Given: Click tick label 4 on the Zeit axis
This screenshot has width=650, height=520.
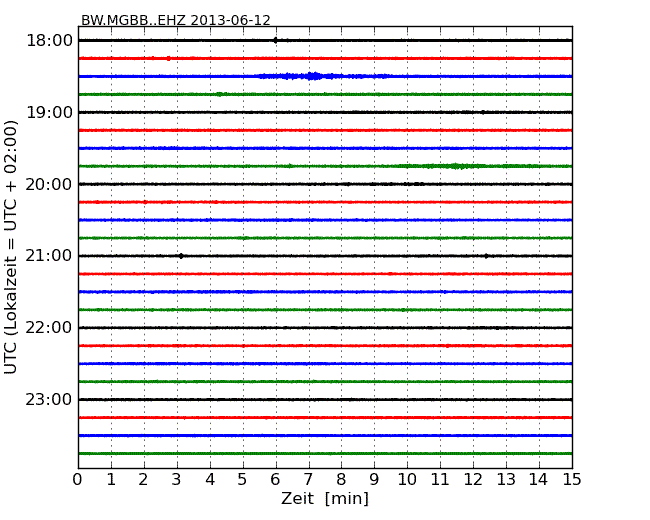Looking at the screenshot, I should tap(210, 480).
